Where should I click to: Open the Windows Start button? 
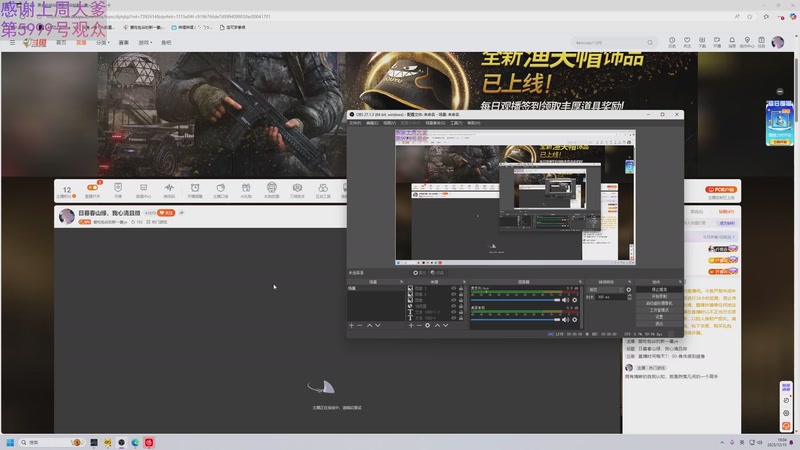point(10,442)
